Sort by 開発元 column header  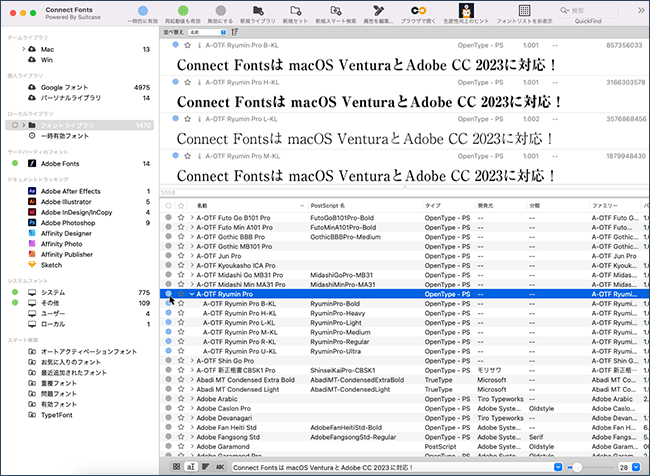[x=501, y=206]
